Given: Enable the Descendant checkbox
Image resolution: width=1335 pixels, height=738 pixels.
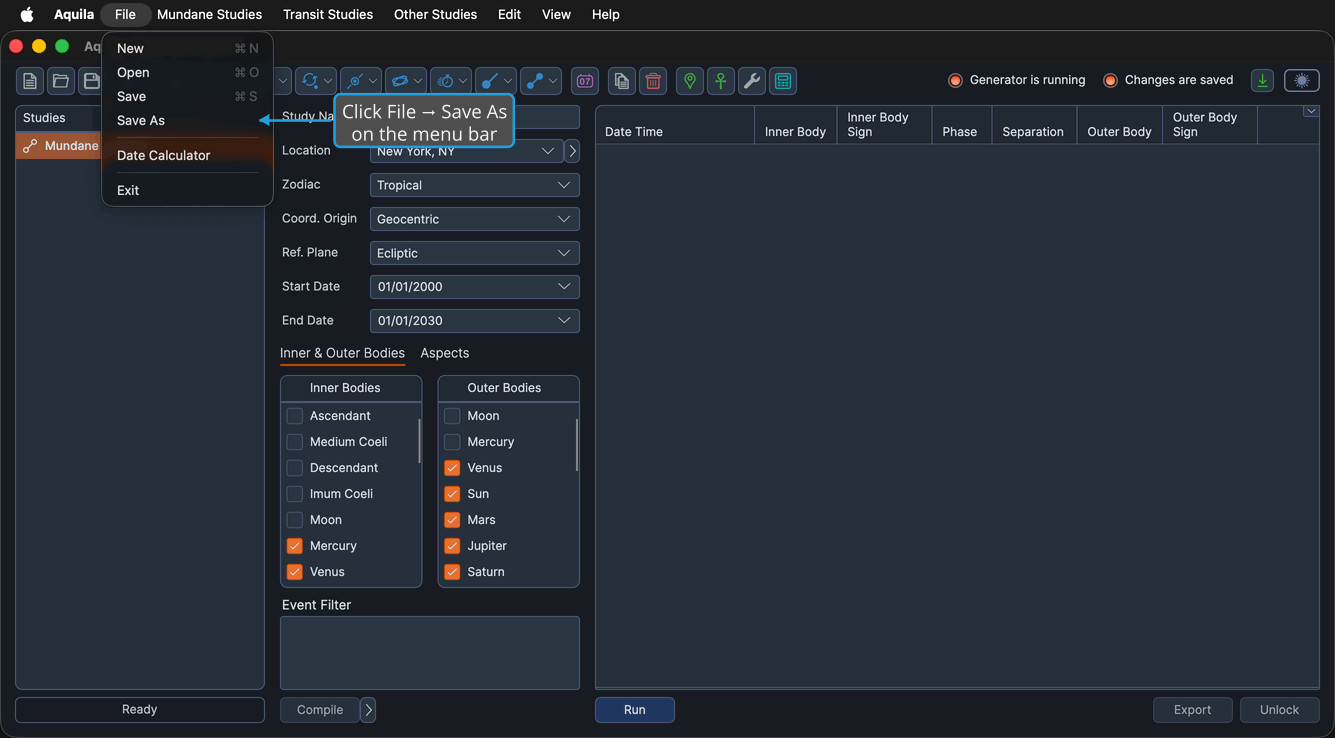Looking at the screenshot, I should pos(294,468).
